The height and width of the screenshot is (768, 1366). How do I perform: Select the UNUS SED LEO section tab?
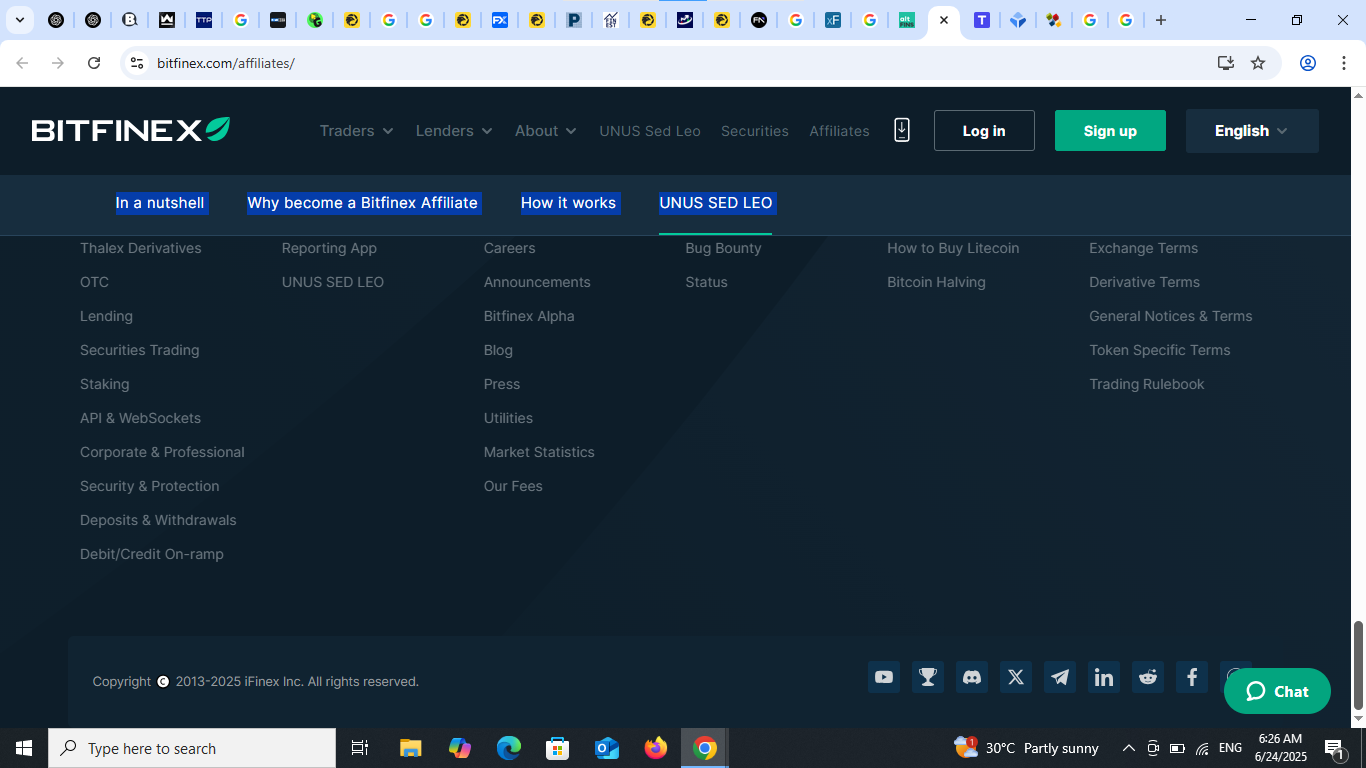716,203
